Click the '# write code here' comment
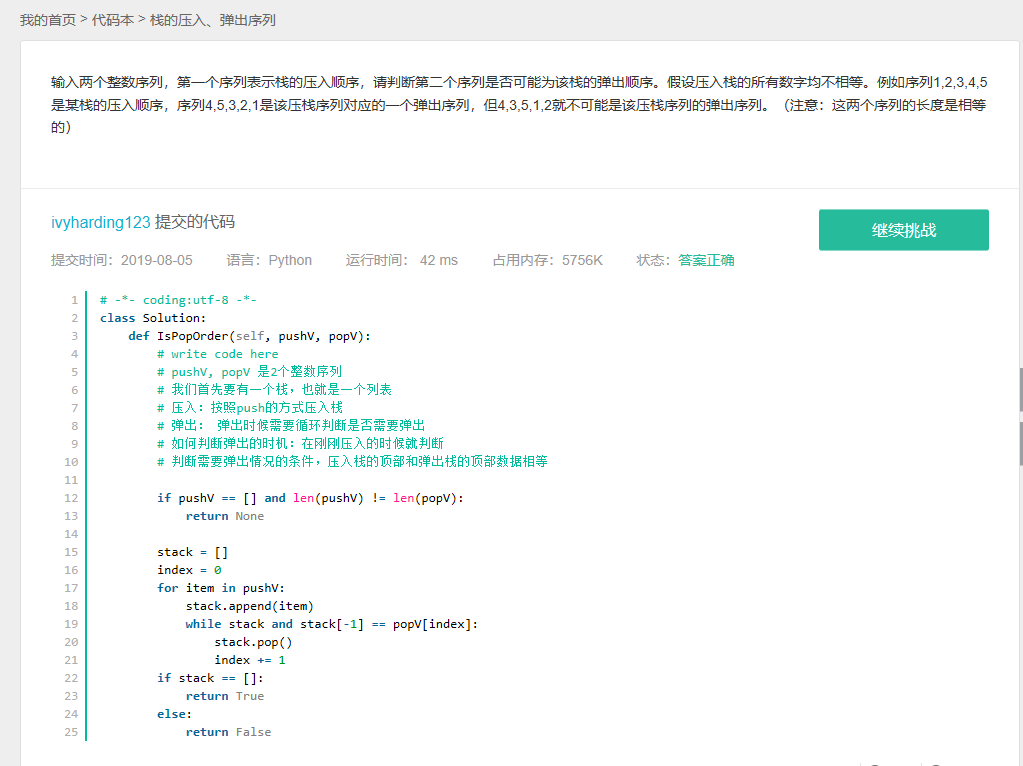Screen dimensions: 1023x766 click(217, 354)
